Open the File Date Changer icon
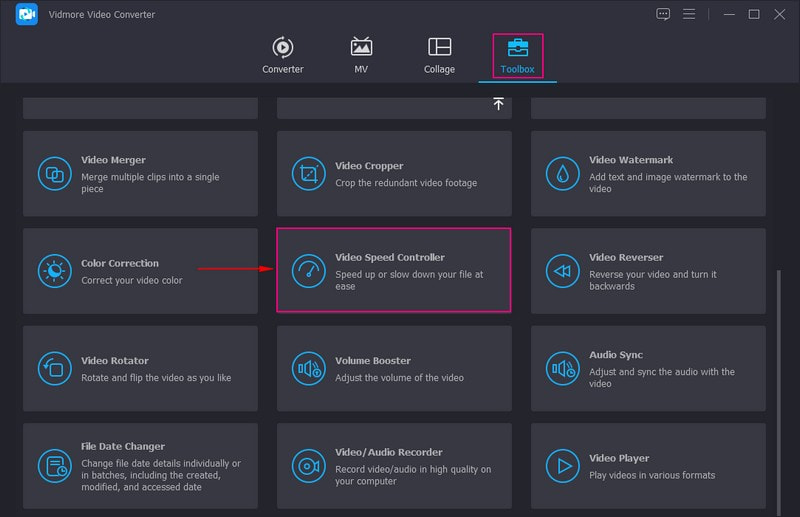Viewport: 800px width, 517px height. click(54, 466)
